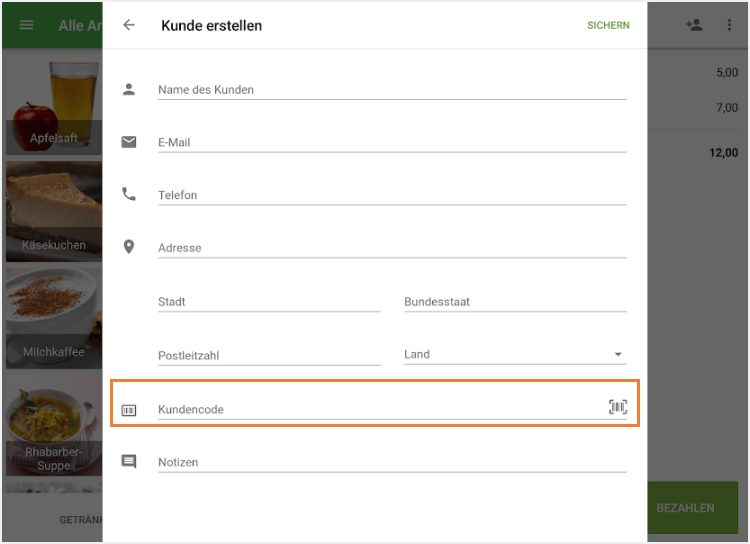Click the notes speech bubble icon
750x544 pixels.
tap(129, 462)
